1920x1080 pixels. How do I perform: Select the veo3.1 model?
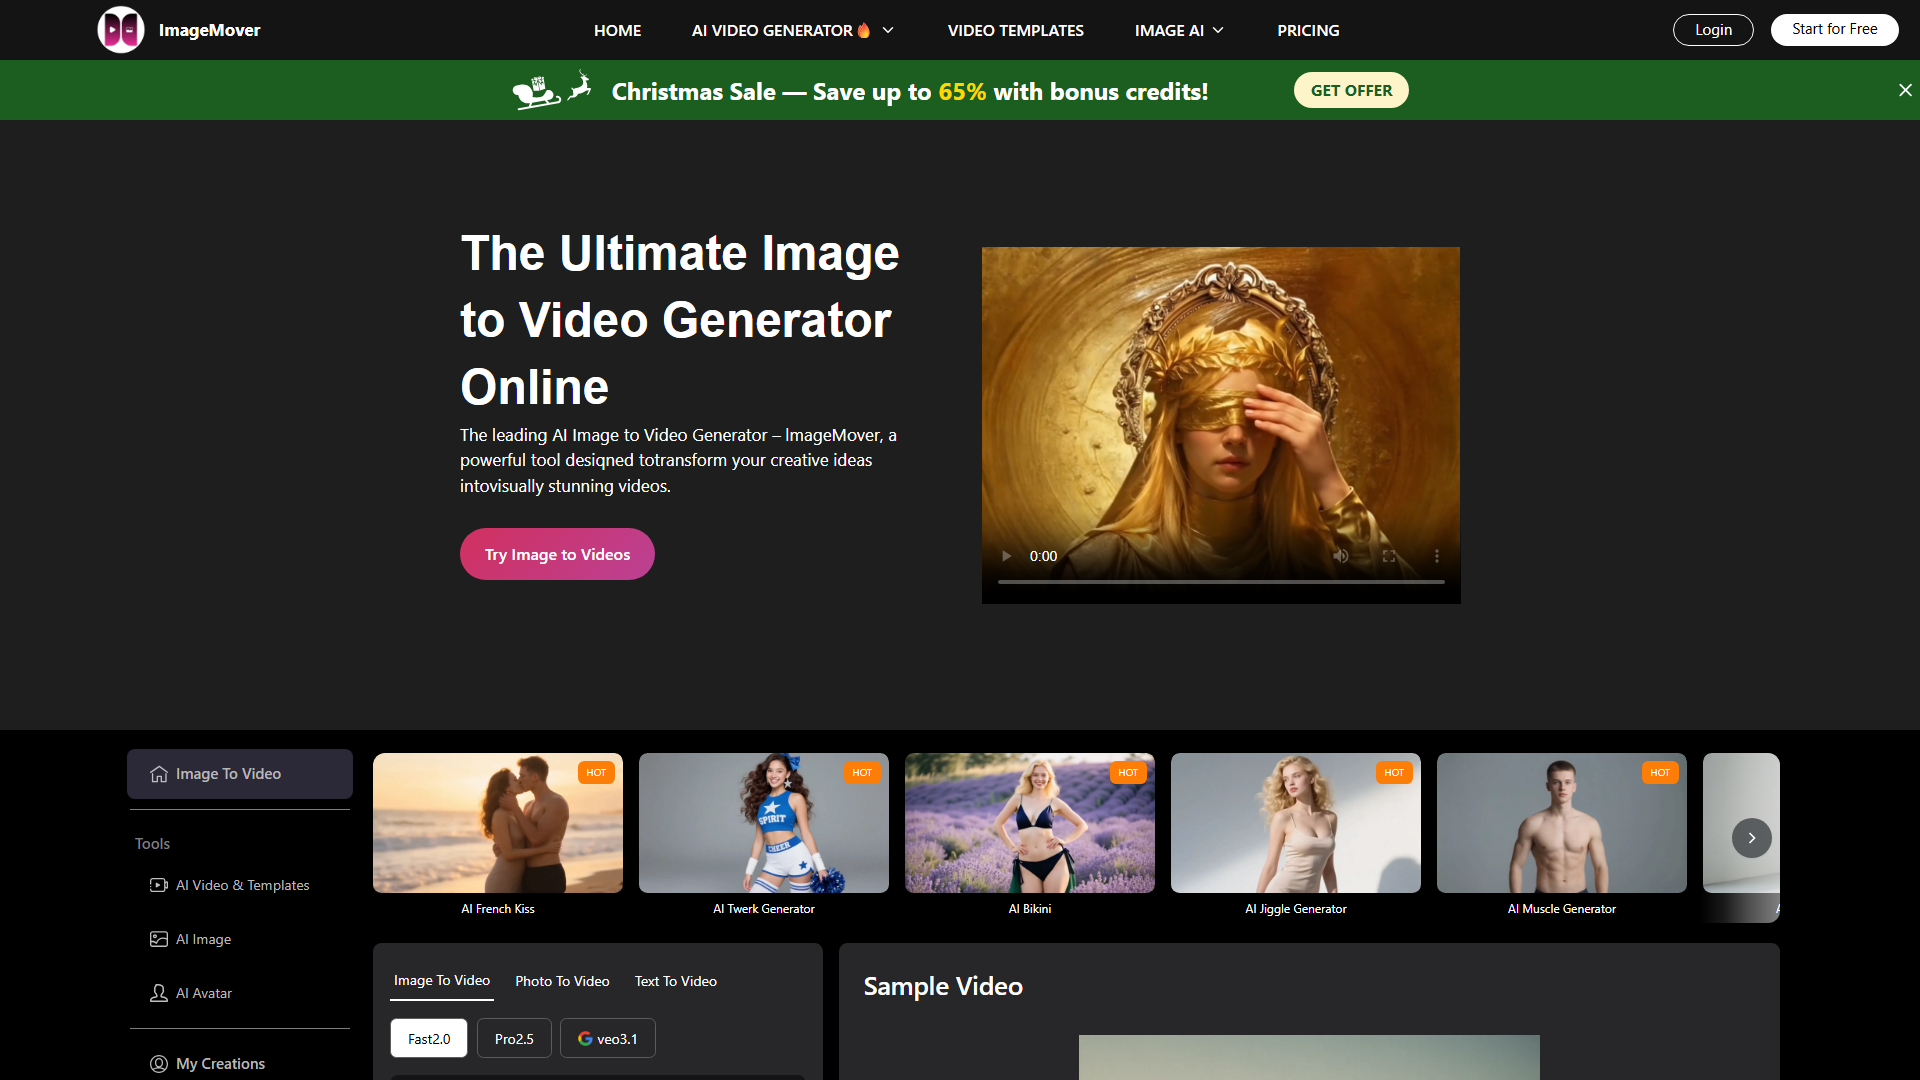coord(607,1038)
